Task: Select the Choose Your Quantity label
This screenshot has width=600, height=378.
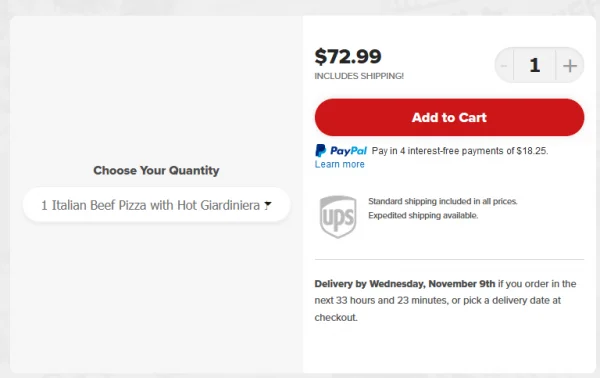Action: point(156,170)
